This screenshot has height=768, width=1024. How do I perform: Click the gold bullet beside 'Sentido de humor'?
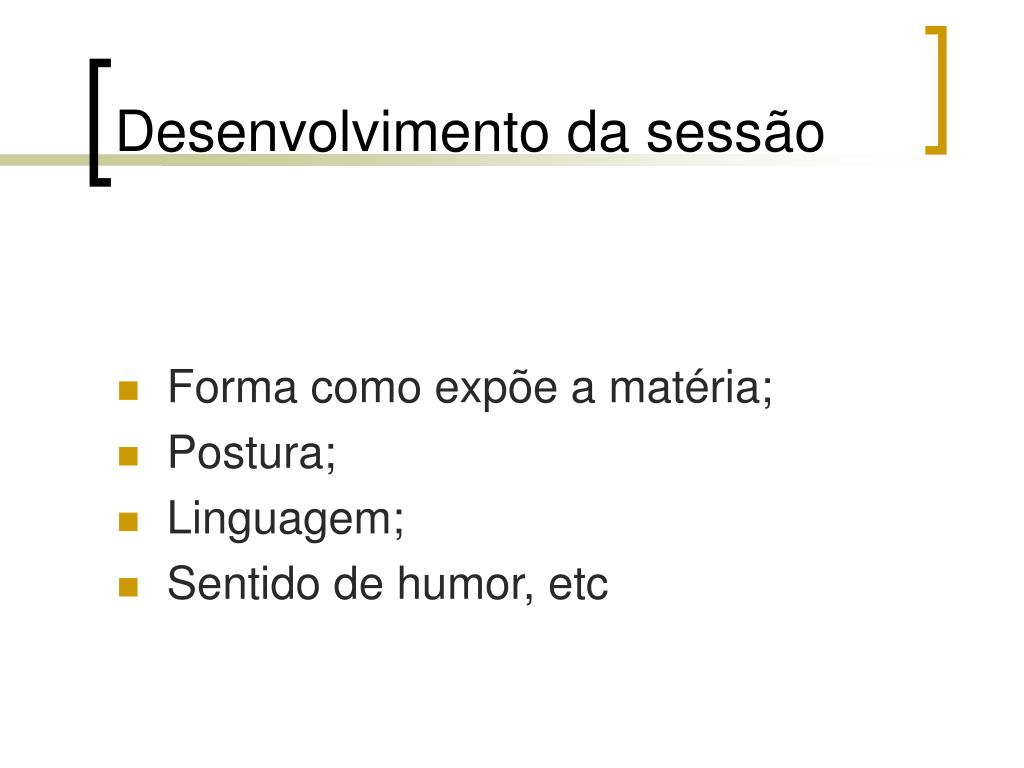tap(129, 587)
